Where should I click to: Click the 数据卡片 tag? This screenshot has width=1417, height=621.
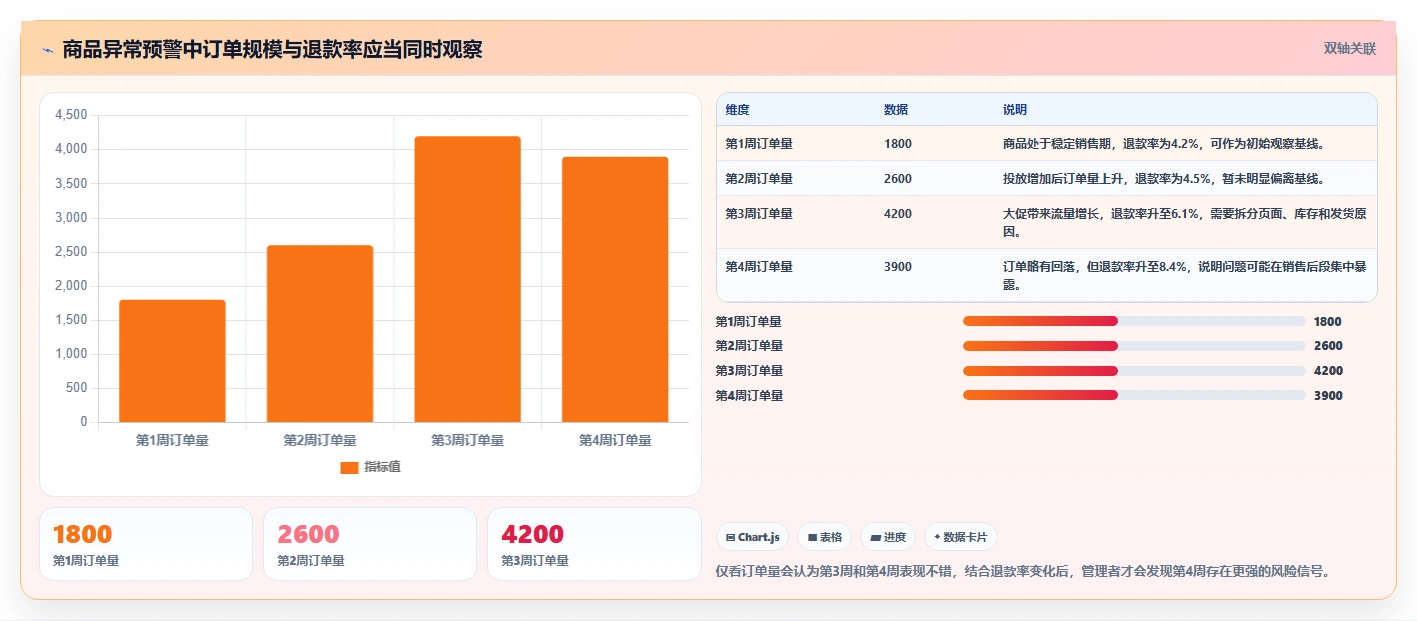tap(960, 537)
